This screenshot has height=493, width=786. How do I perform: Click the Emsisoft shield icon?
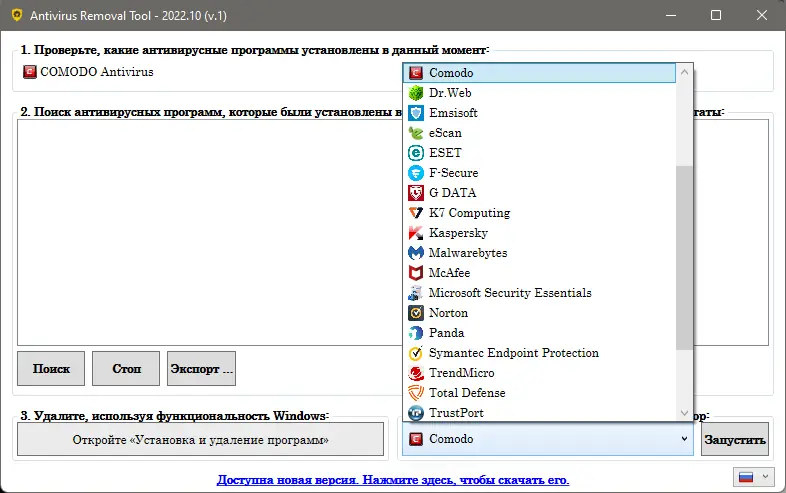tap(416, 113)
